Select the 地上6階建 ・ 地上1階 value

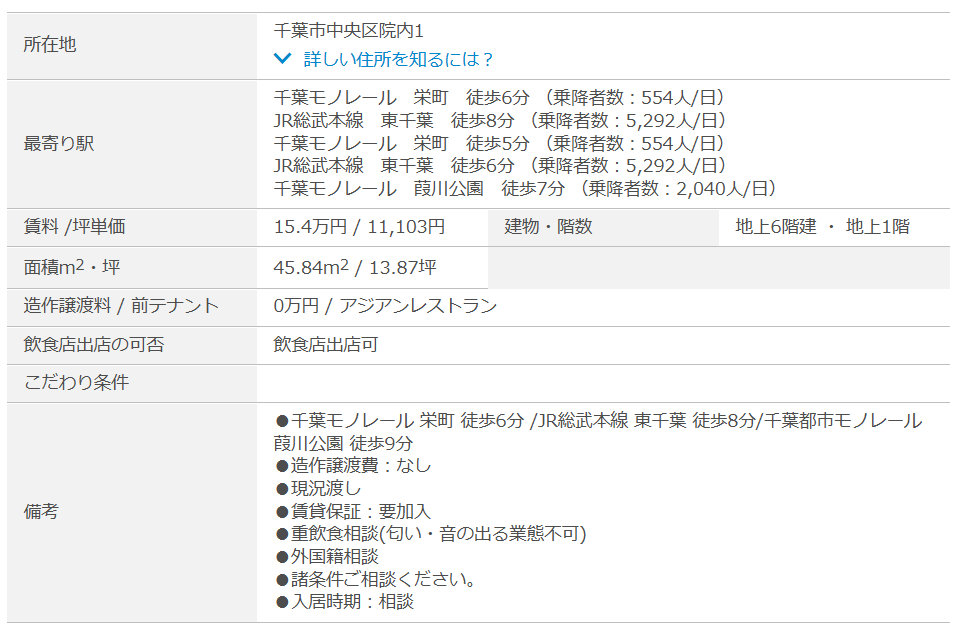822,227
